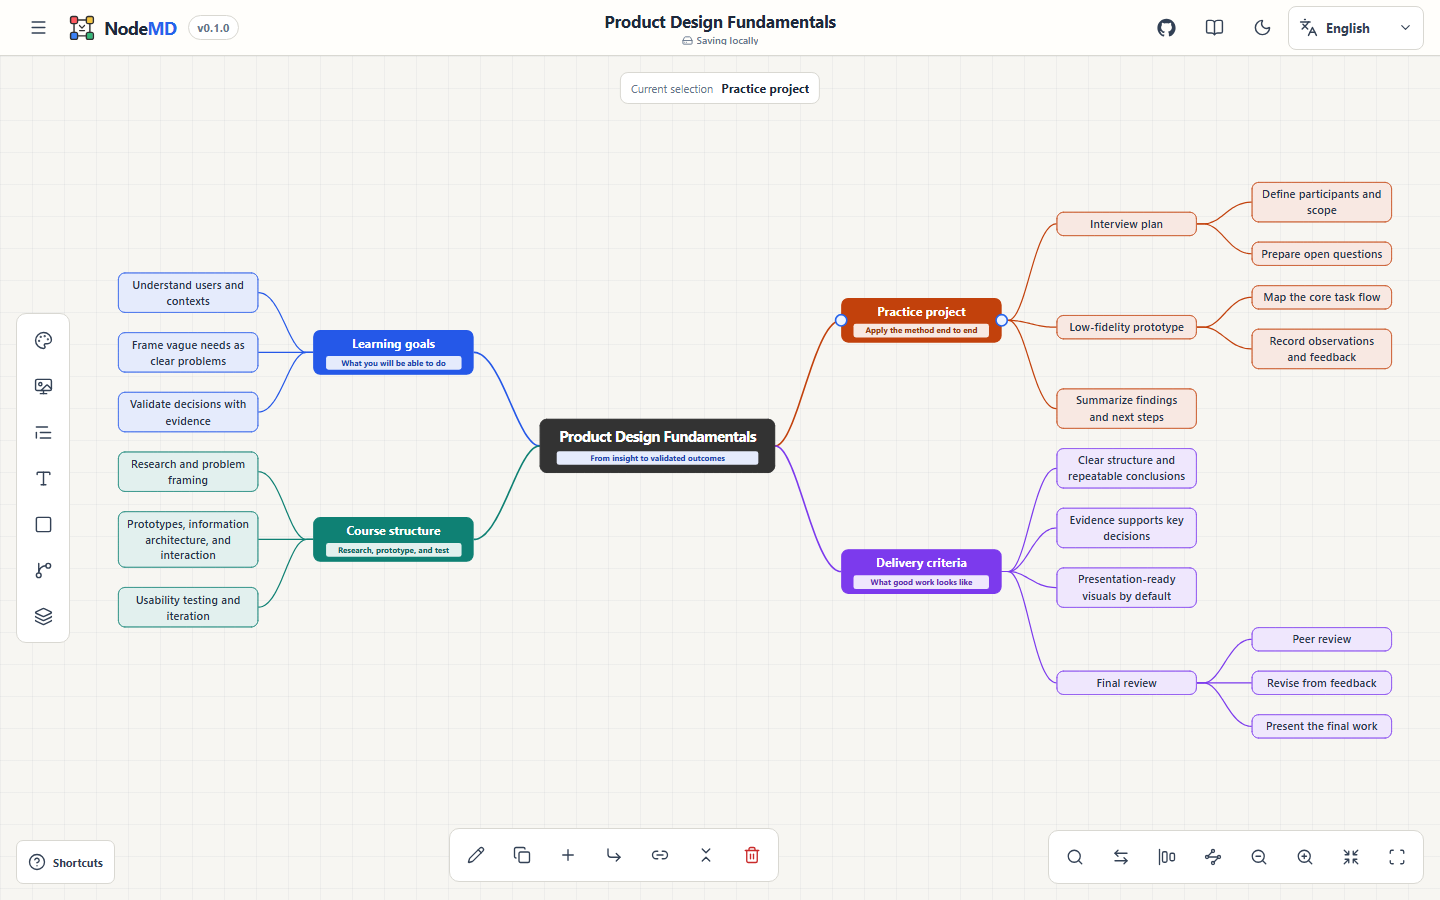Click the swap direction arrows icon
Viewport: 1440px width, 900px height.
(1121, 857)
